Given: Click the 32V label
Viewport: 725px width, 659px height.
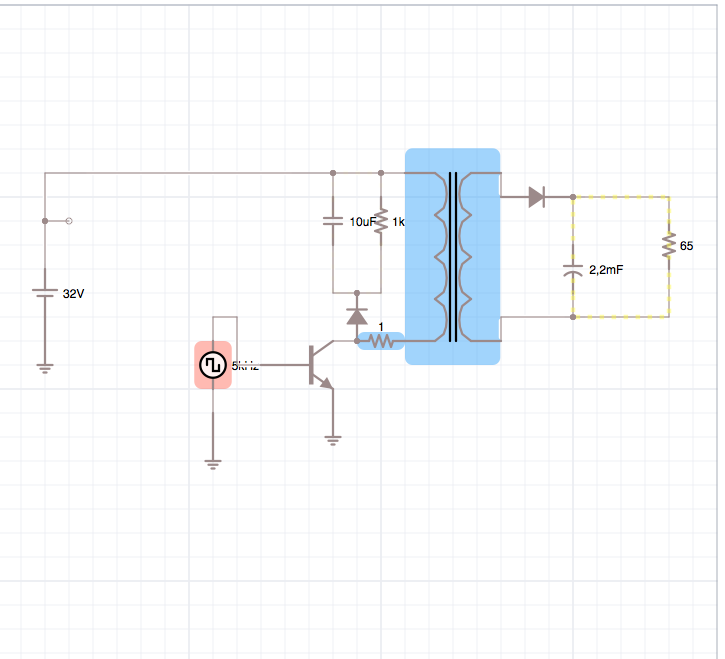Looking at the screenshot, I should coord(74,294).
